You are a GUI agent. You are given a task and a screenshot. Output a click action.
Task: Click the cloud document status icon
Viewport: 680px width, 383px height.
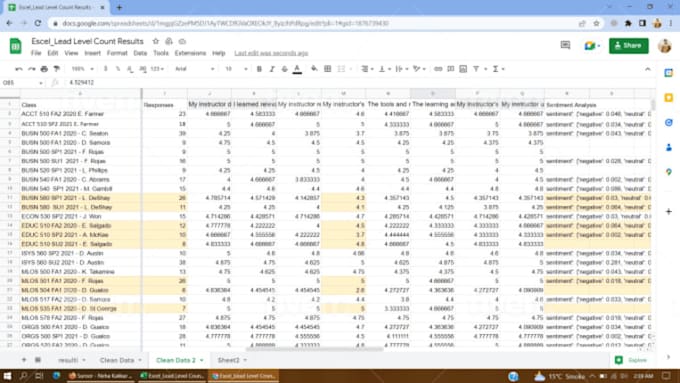pos(182,41)
